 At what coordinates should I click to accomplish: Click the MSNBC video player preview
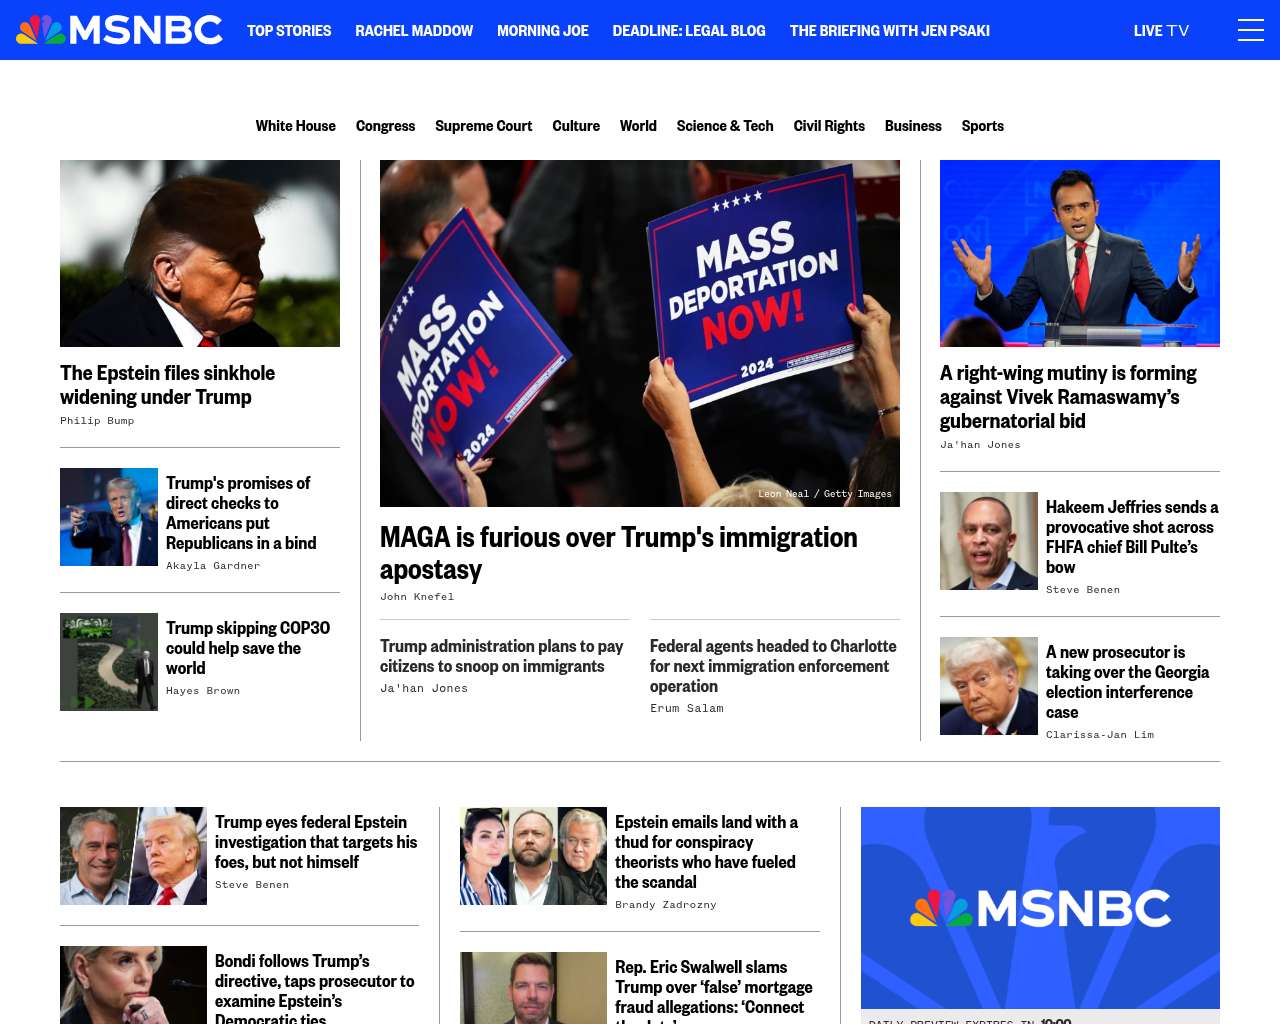tap(1040, 908)
